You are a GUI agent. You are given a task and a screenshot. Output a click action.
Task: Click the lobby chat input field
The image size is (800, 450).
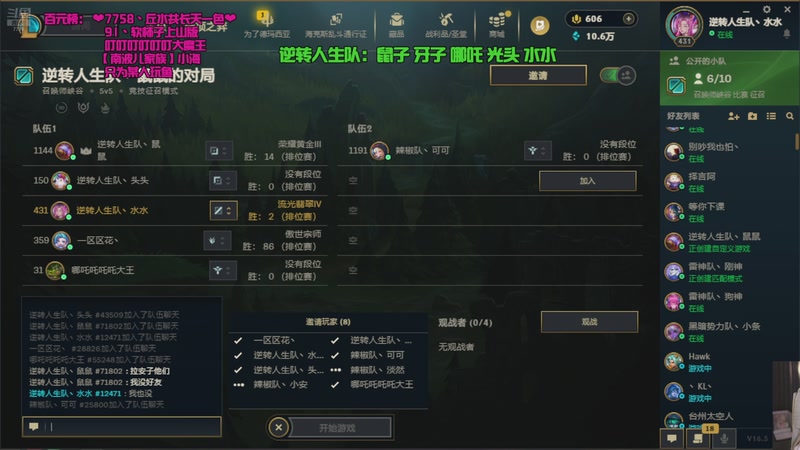(x=122, y=427)
